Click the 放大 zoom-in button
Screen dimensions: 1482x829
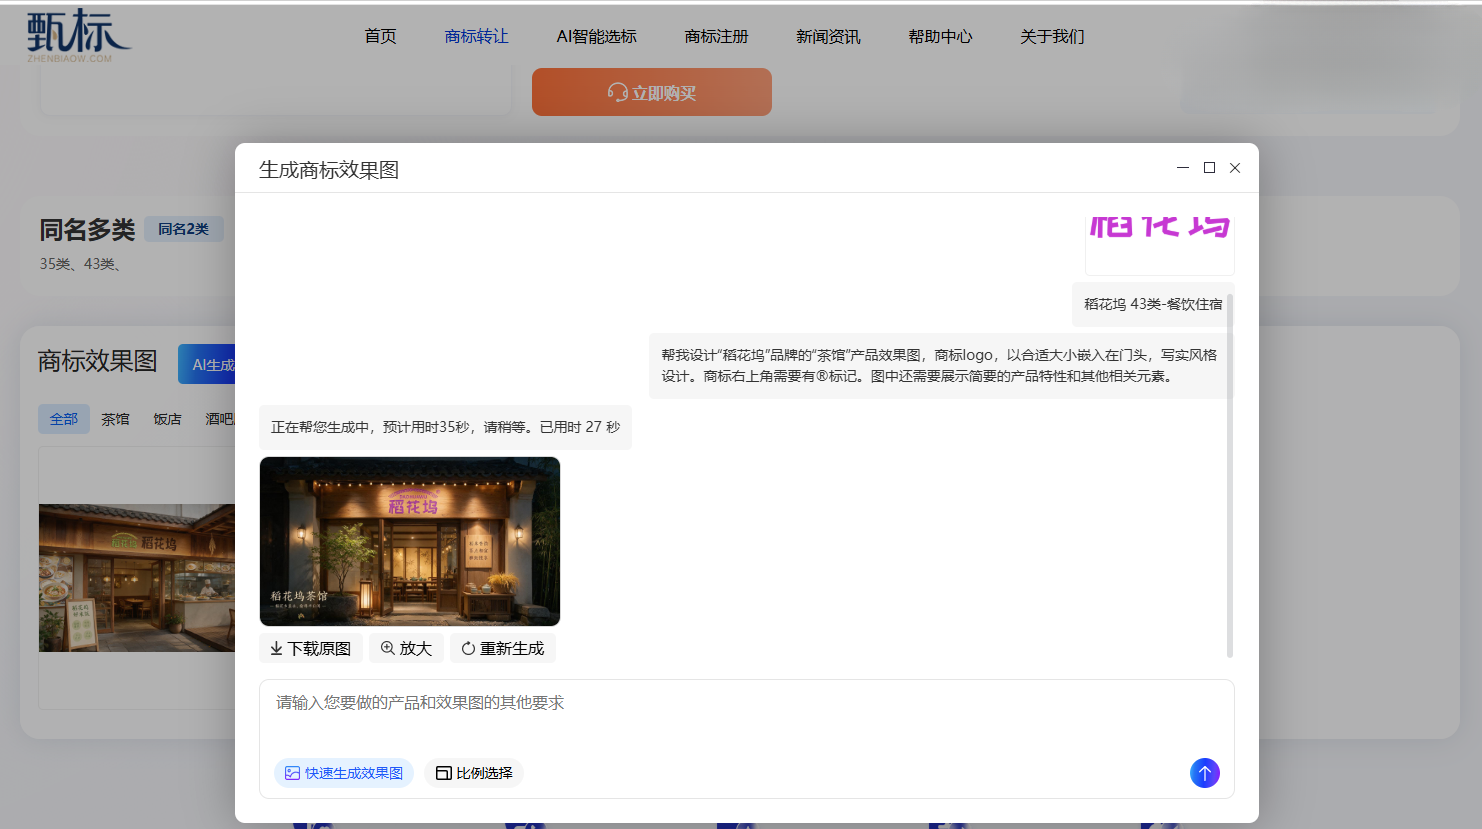(406, 648)
